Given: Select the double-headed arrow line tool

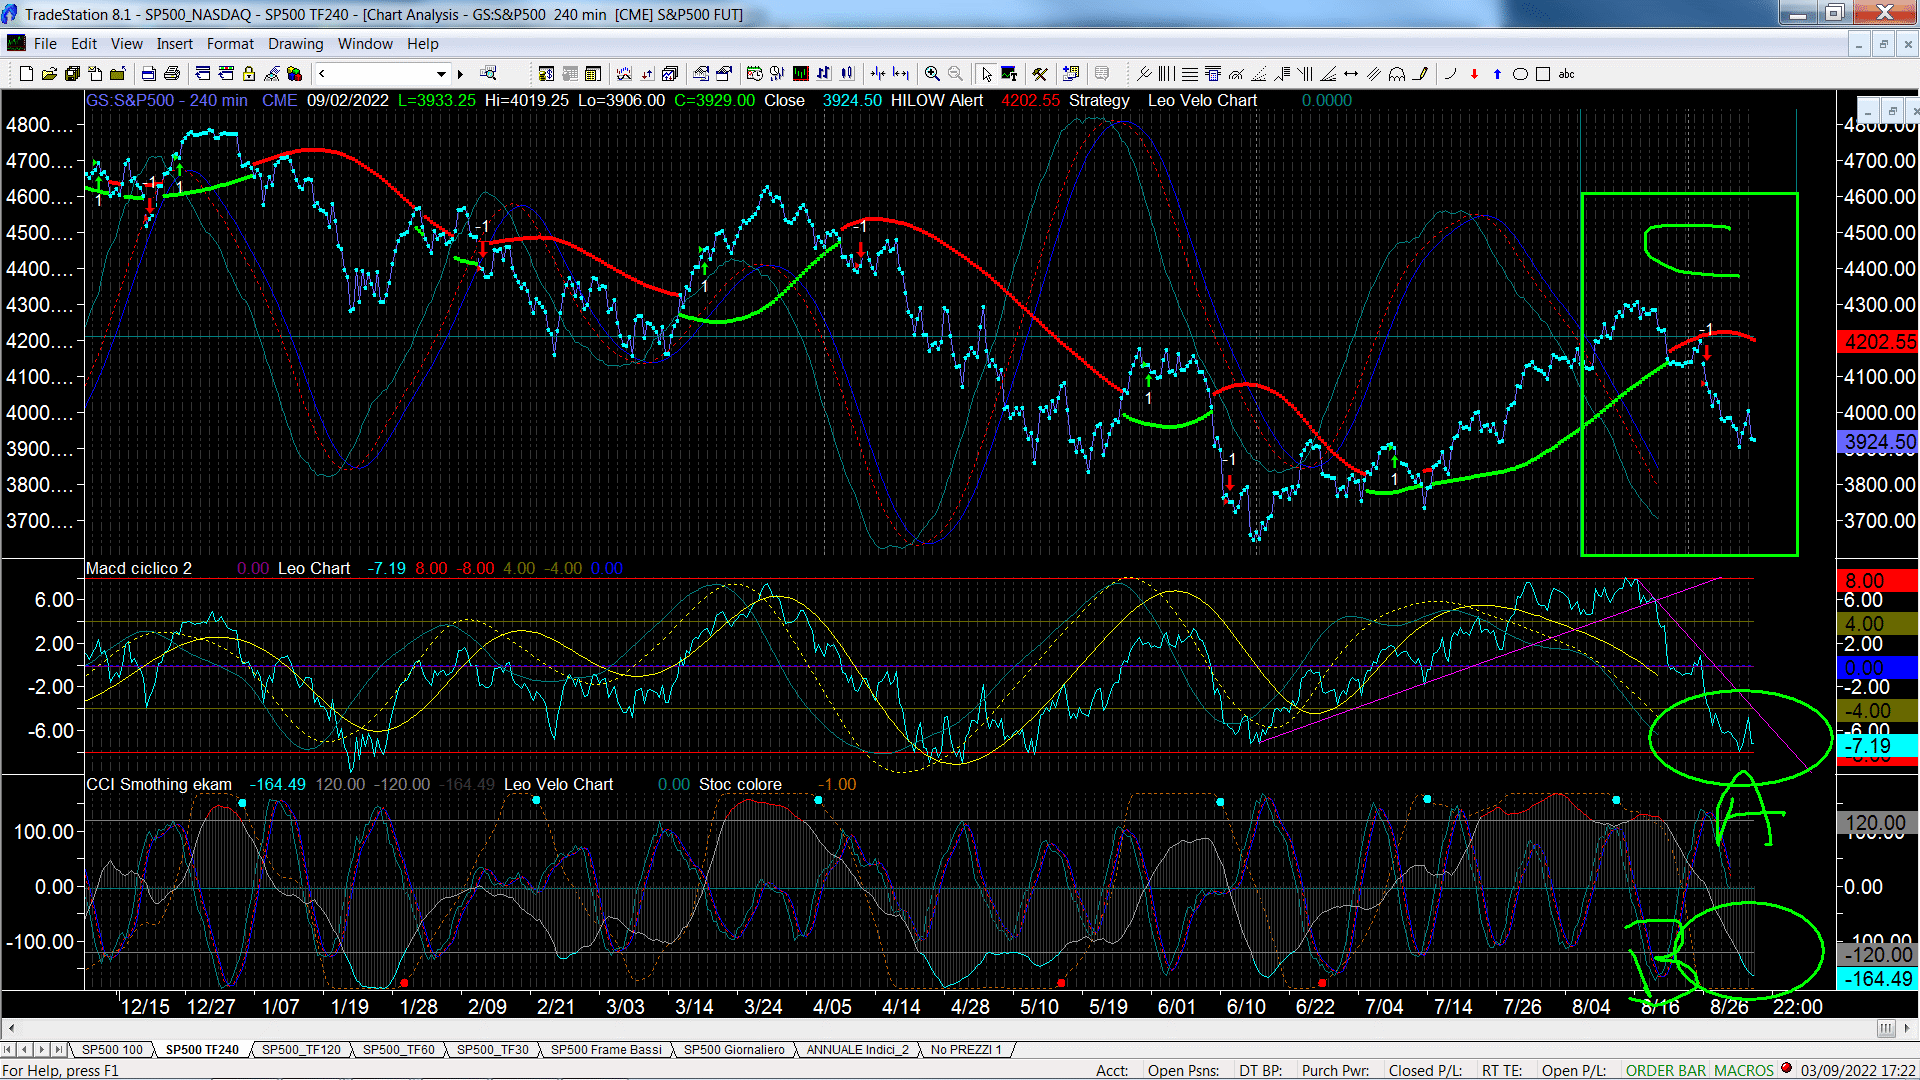Looking at the screenshot, I should click(1351, 74).
